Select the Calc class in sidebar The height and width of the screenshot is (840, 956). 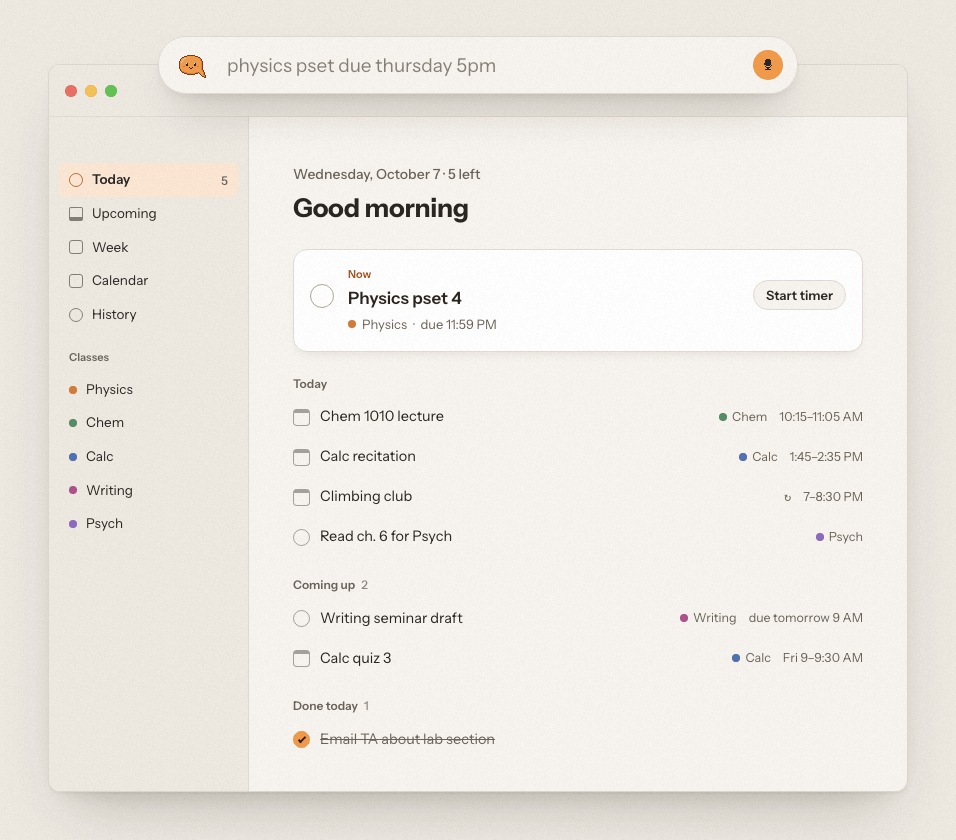click(148, 457)
